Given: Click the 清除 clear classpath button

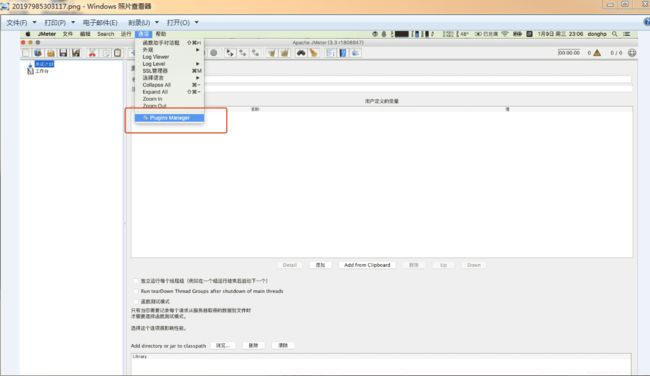Looking at the screenshot, I should [x=283, y=345].
